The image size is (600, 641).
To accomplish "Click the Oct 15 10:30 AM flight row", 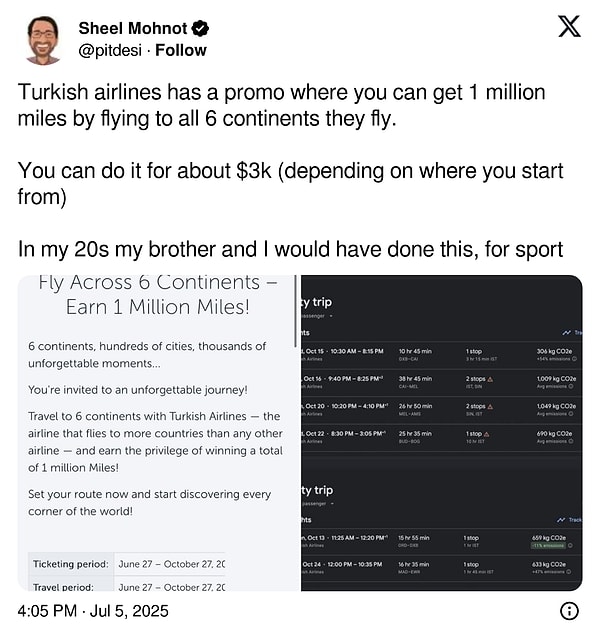I will point(441,355).
